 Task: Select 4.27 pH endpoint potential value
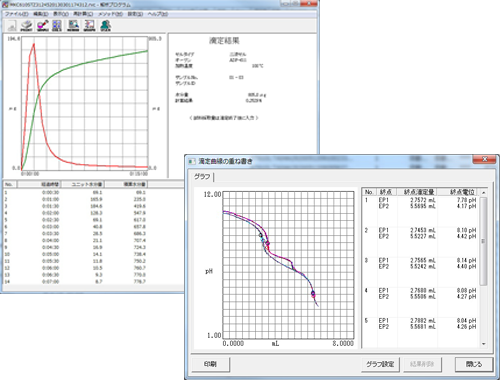pyautogui.click(x=466, y=297)
